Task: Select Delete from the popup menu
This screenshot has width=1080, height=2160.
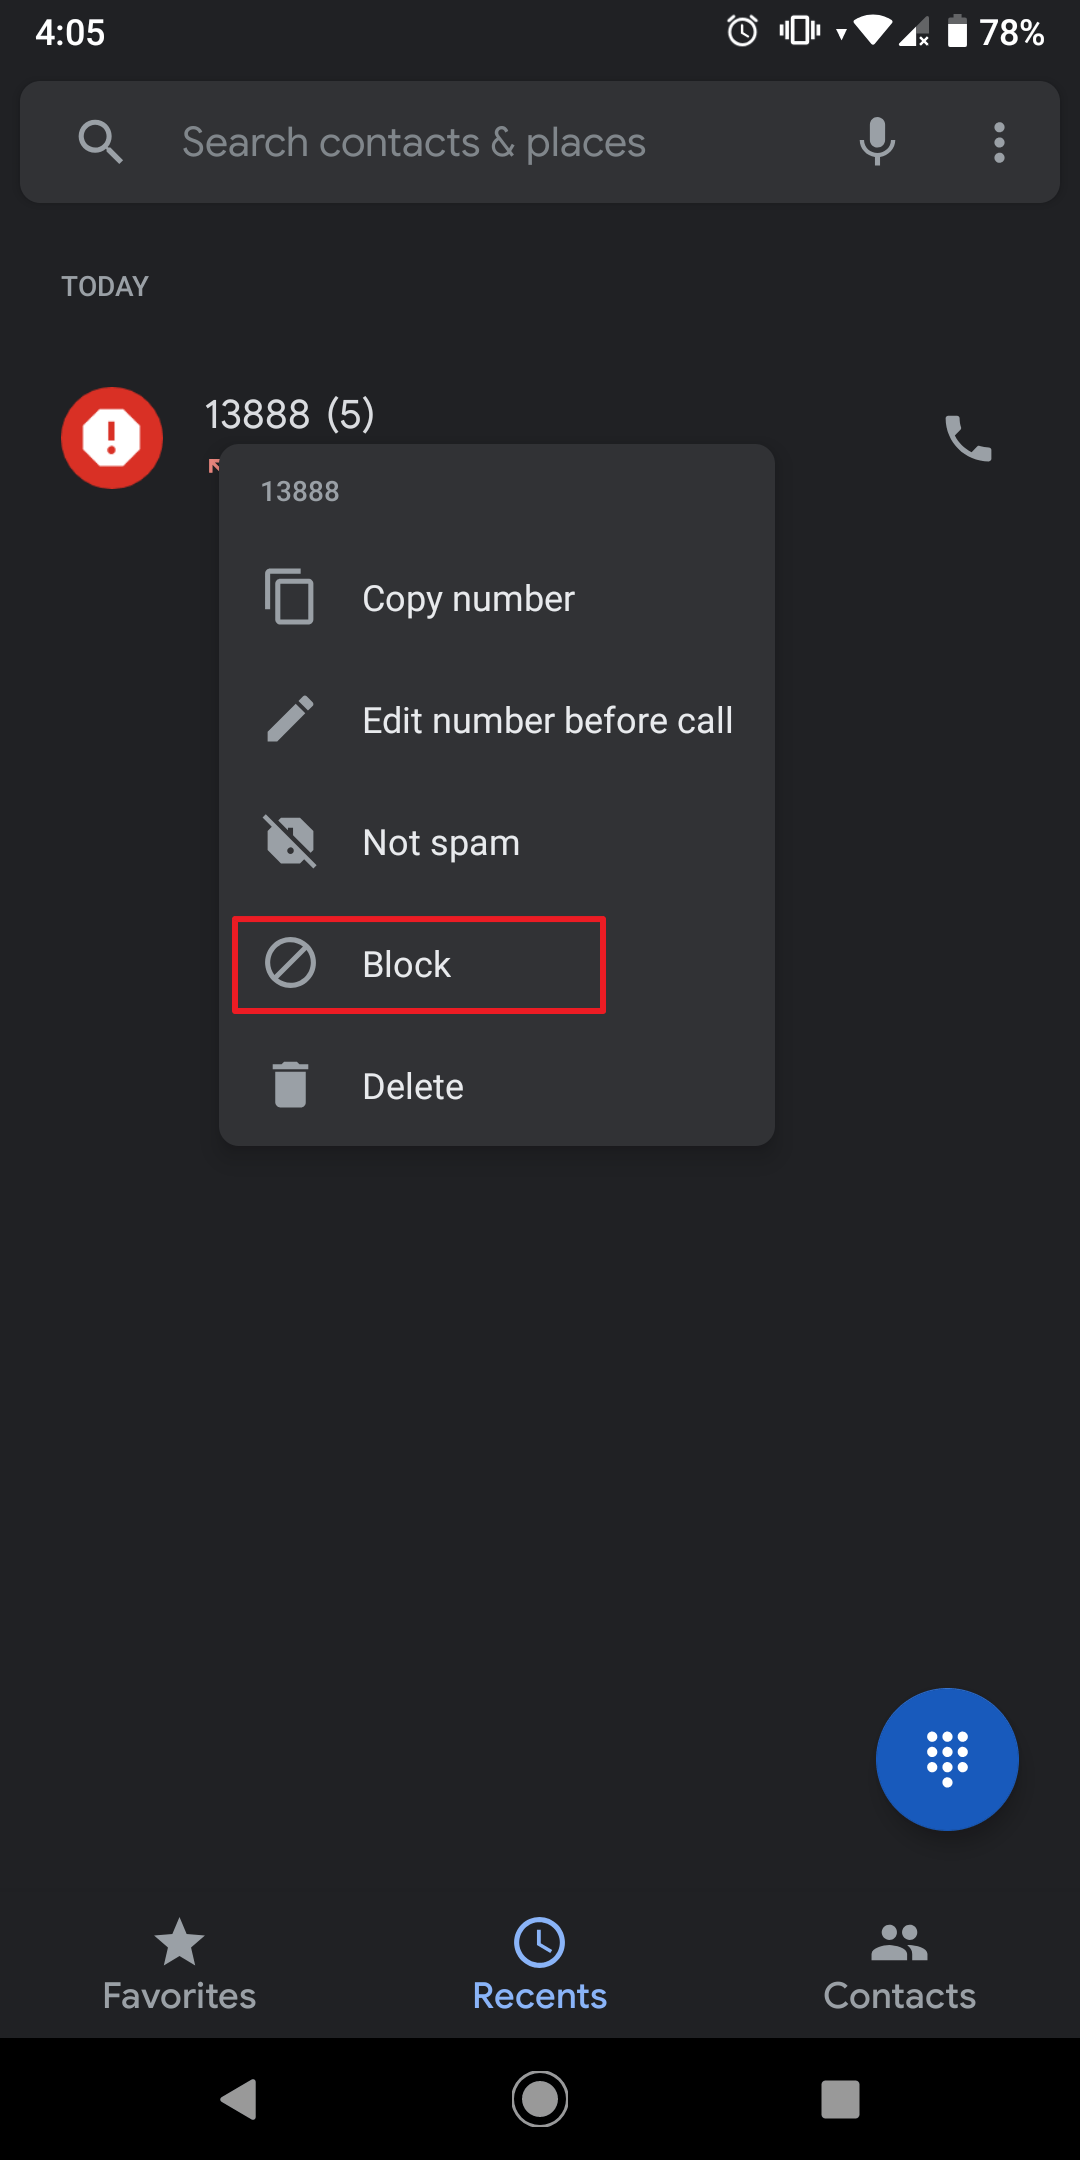Action: tap(413, 1087)
